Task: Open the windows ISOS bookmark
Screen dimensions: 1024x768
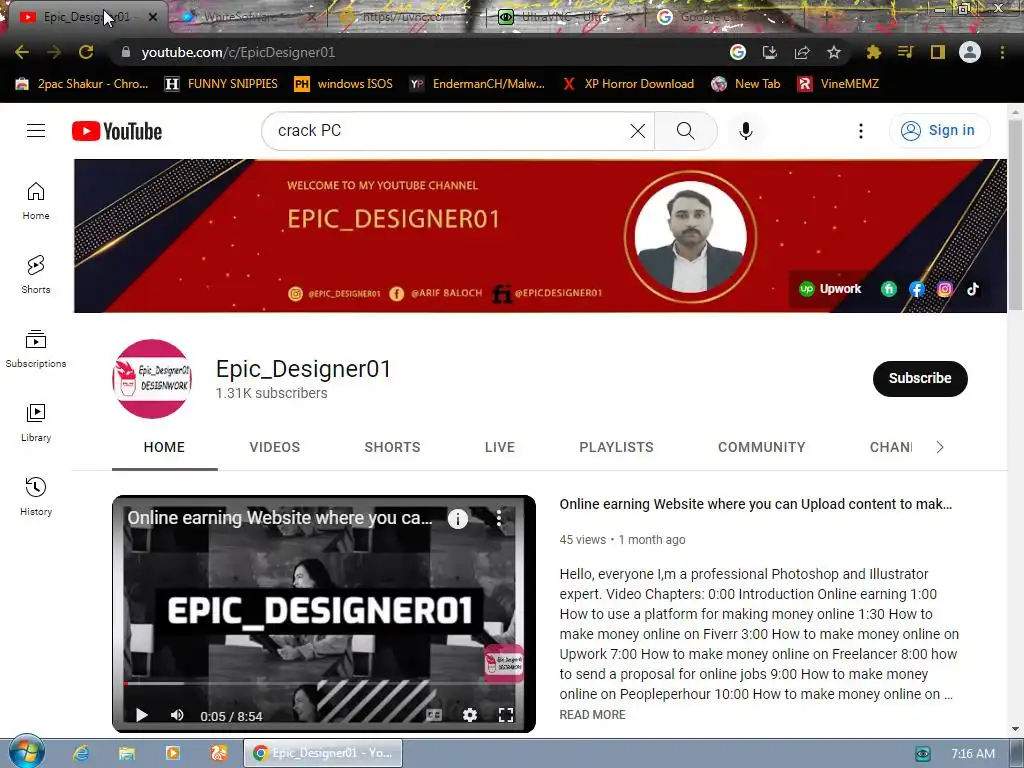Action: click(344, 84)
